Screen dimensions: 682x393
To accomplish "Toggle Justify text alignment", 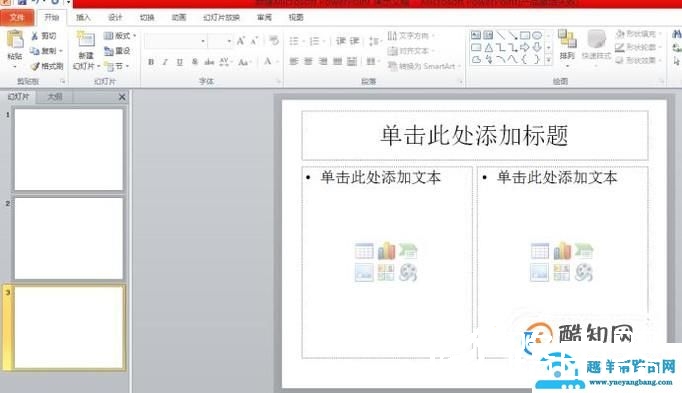I will point(338,62).
